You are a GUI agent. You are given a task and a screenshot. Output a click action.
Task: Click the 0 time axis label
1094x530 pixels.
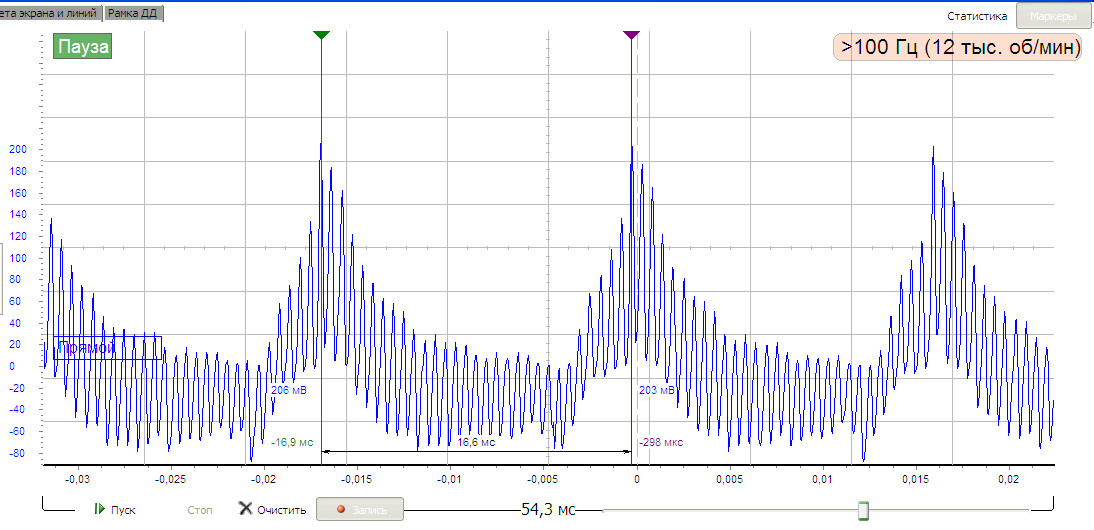[x=636, y=479]
